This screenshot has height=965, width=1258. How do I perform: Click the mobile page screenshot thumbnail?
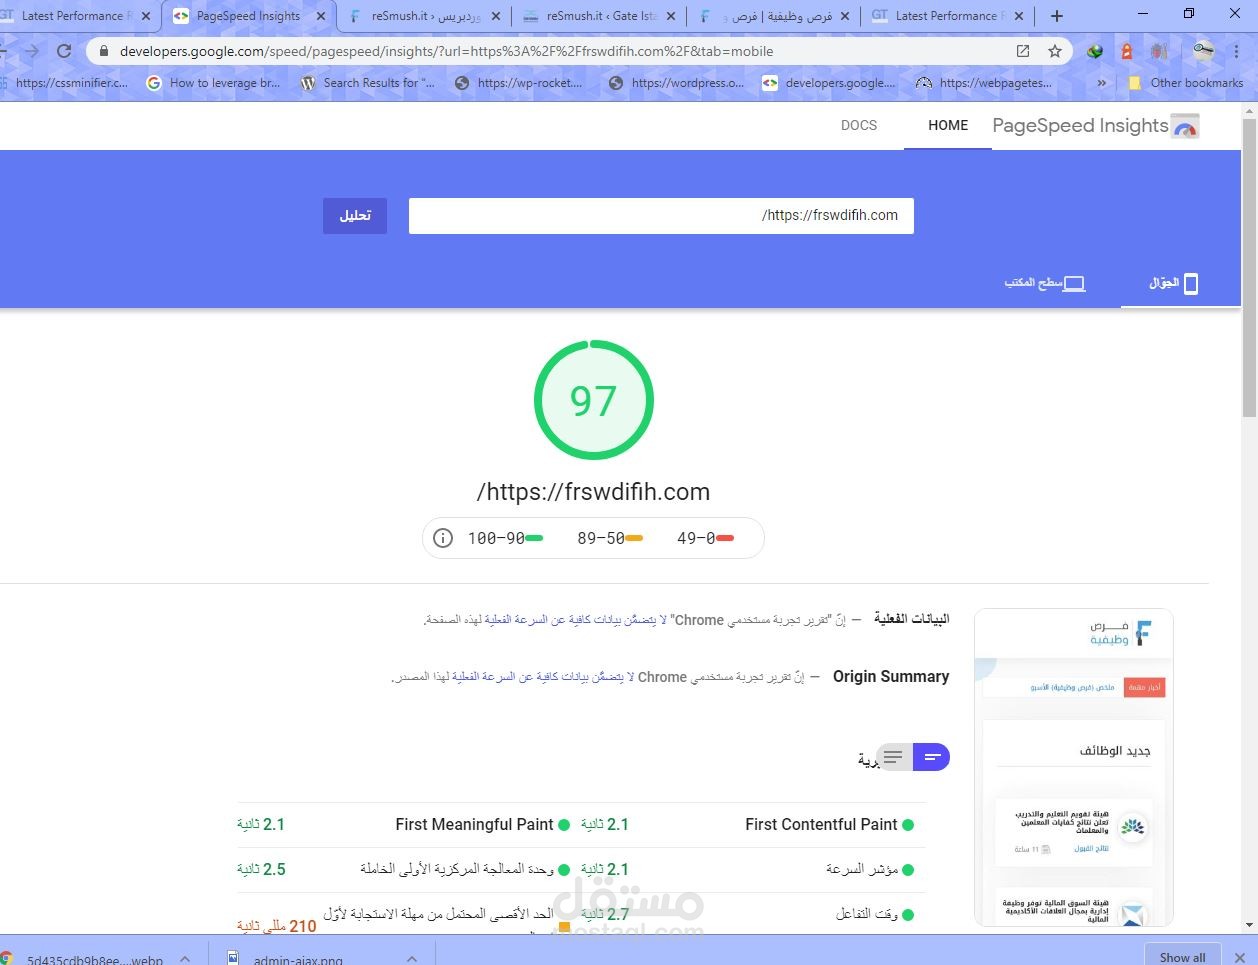(x=1074, y=767)
